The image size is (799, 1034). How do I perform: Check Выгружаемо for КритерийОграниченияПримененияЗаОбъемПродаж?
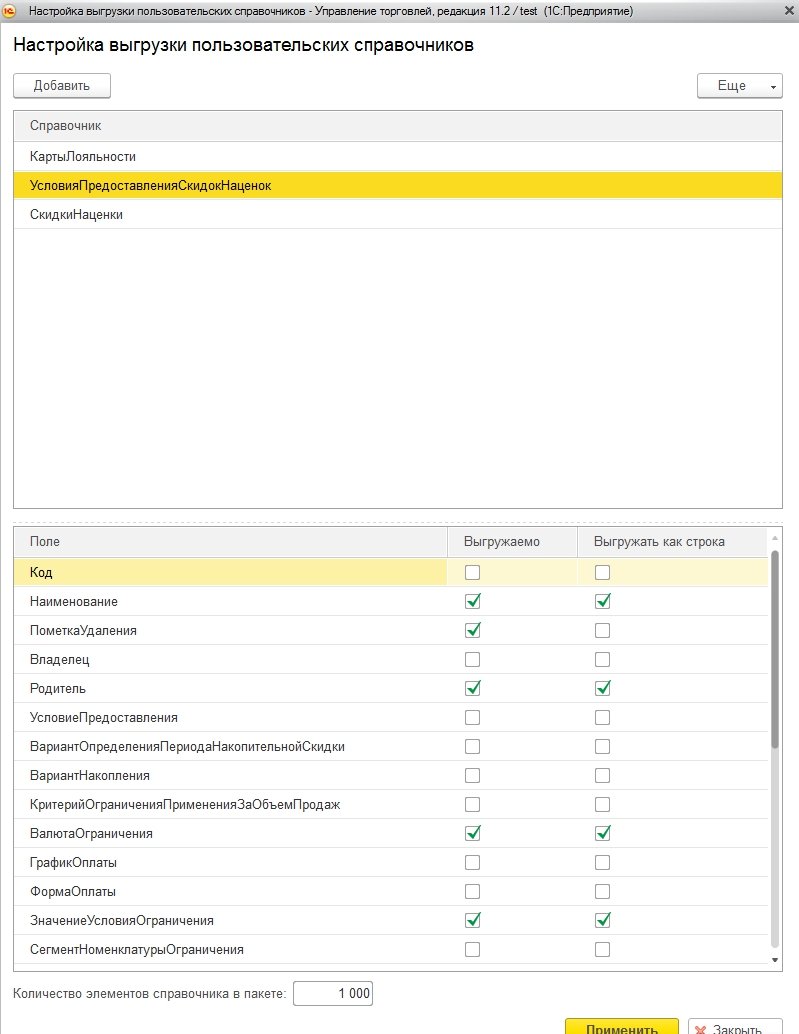click(473, 805)
